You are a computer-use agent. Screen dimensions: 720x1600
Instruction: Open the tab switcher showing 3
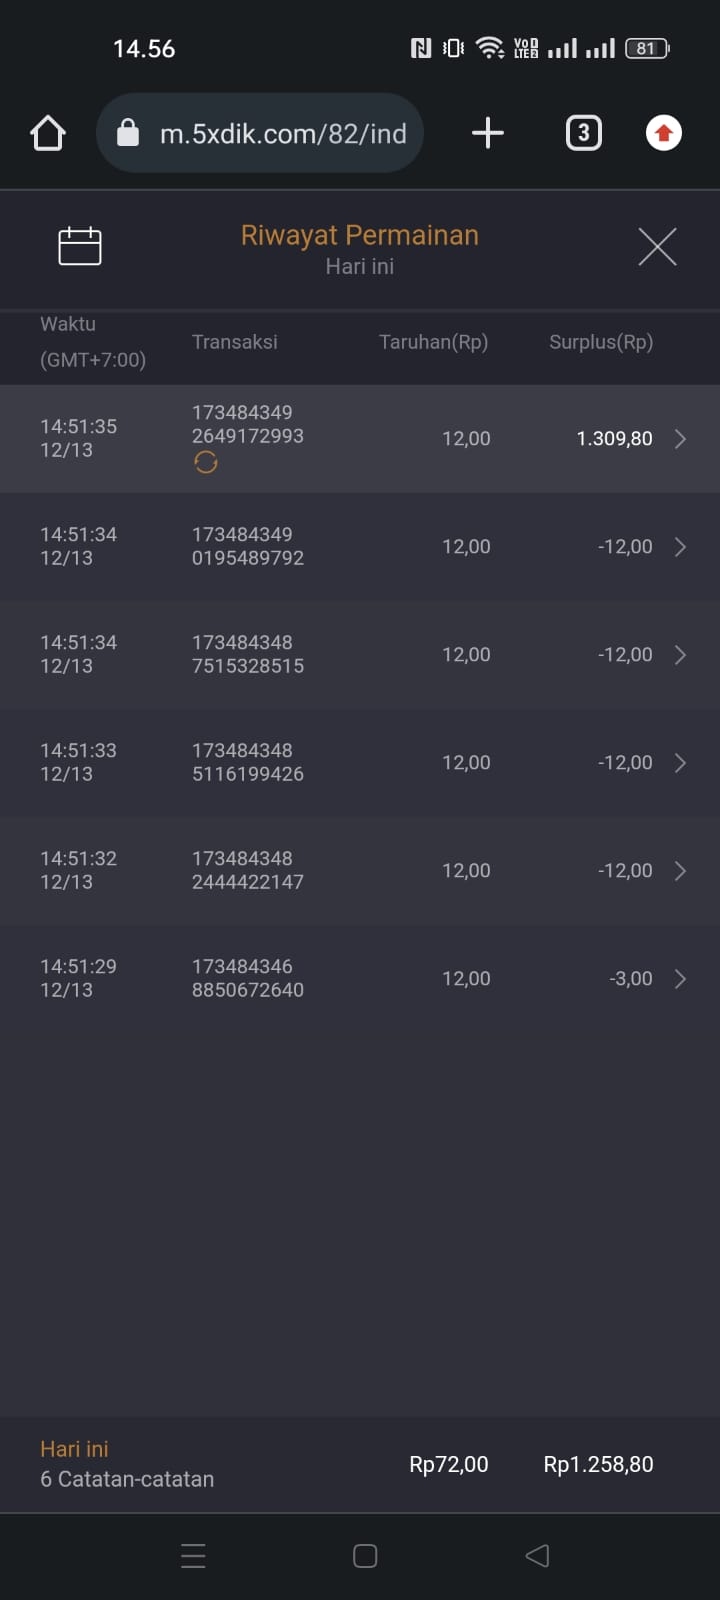584,133
